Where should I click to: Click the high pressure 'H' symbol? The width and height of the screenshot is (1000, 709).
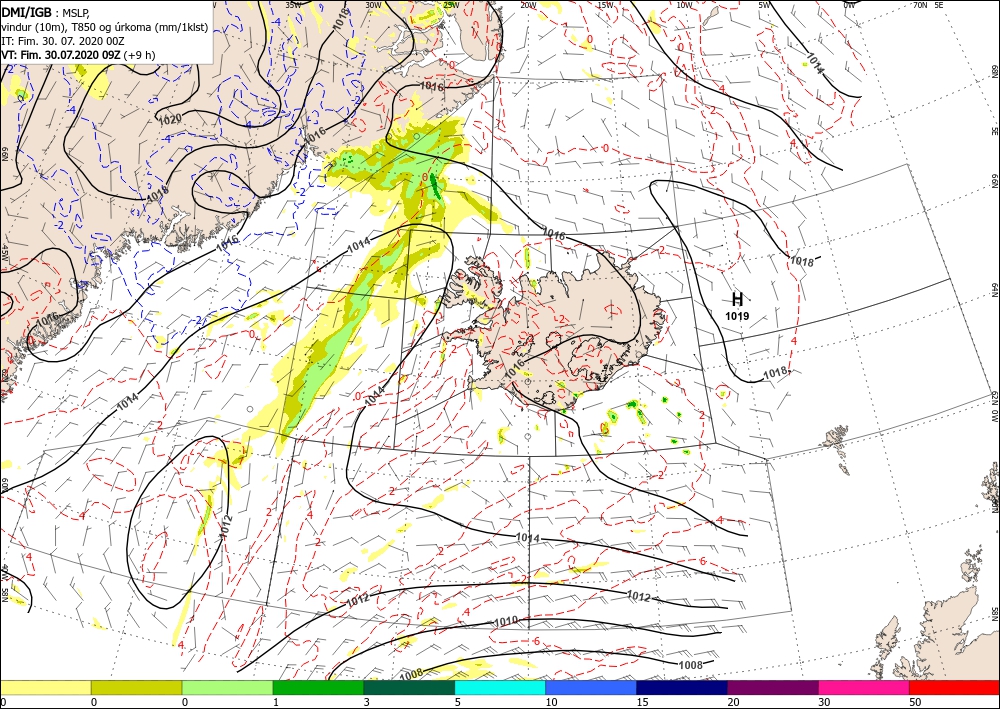click(737, 299)
